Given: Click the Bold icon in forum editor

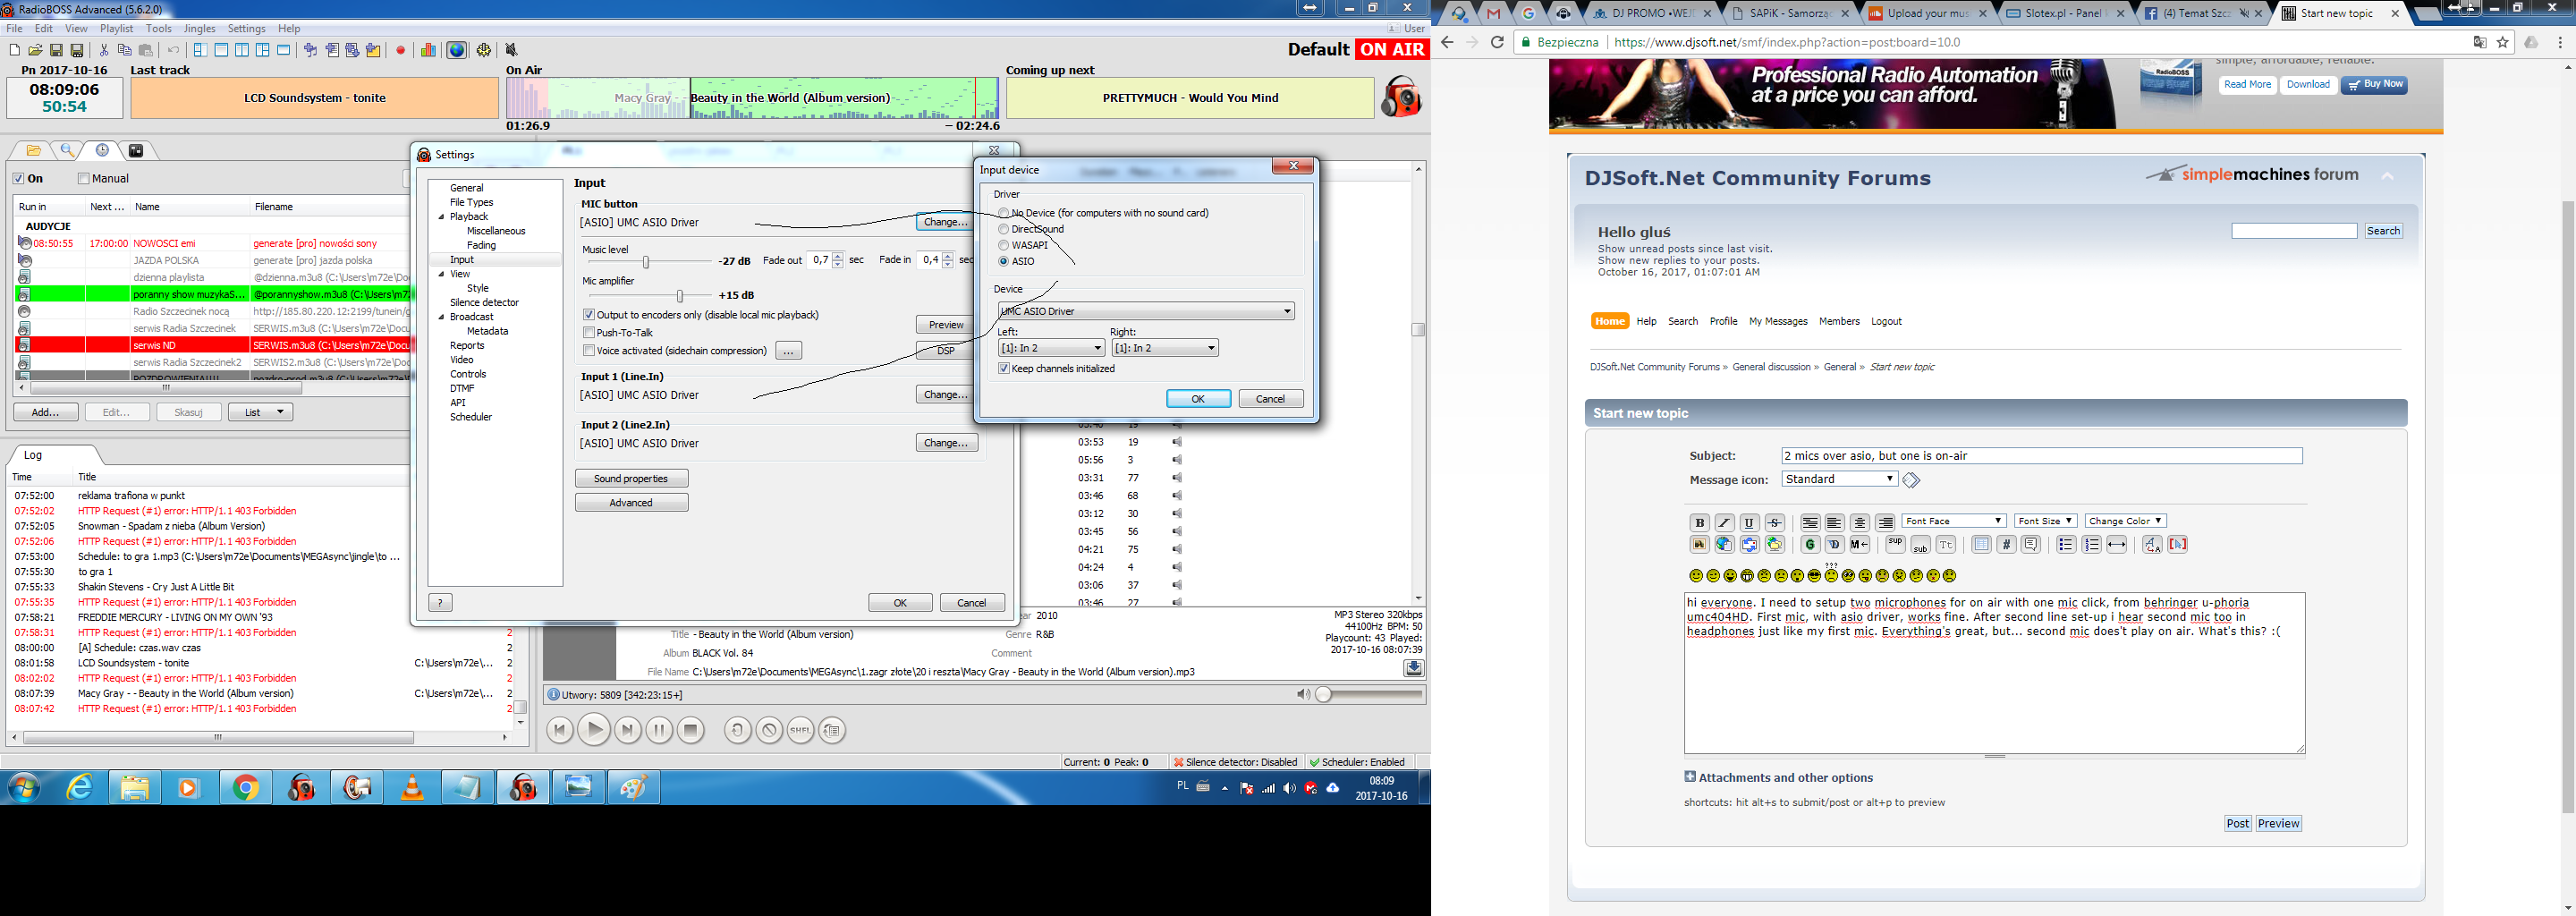Looking at the screenshot, I should point(1699,522).
